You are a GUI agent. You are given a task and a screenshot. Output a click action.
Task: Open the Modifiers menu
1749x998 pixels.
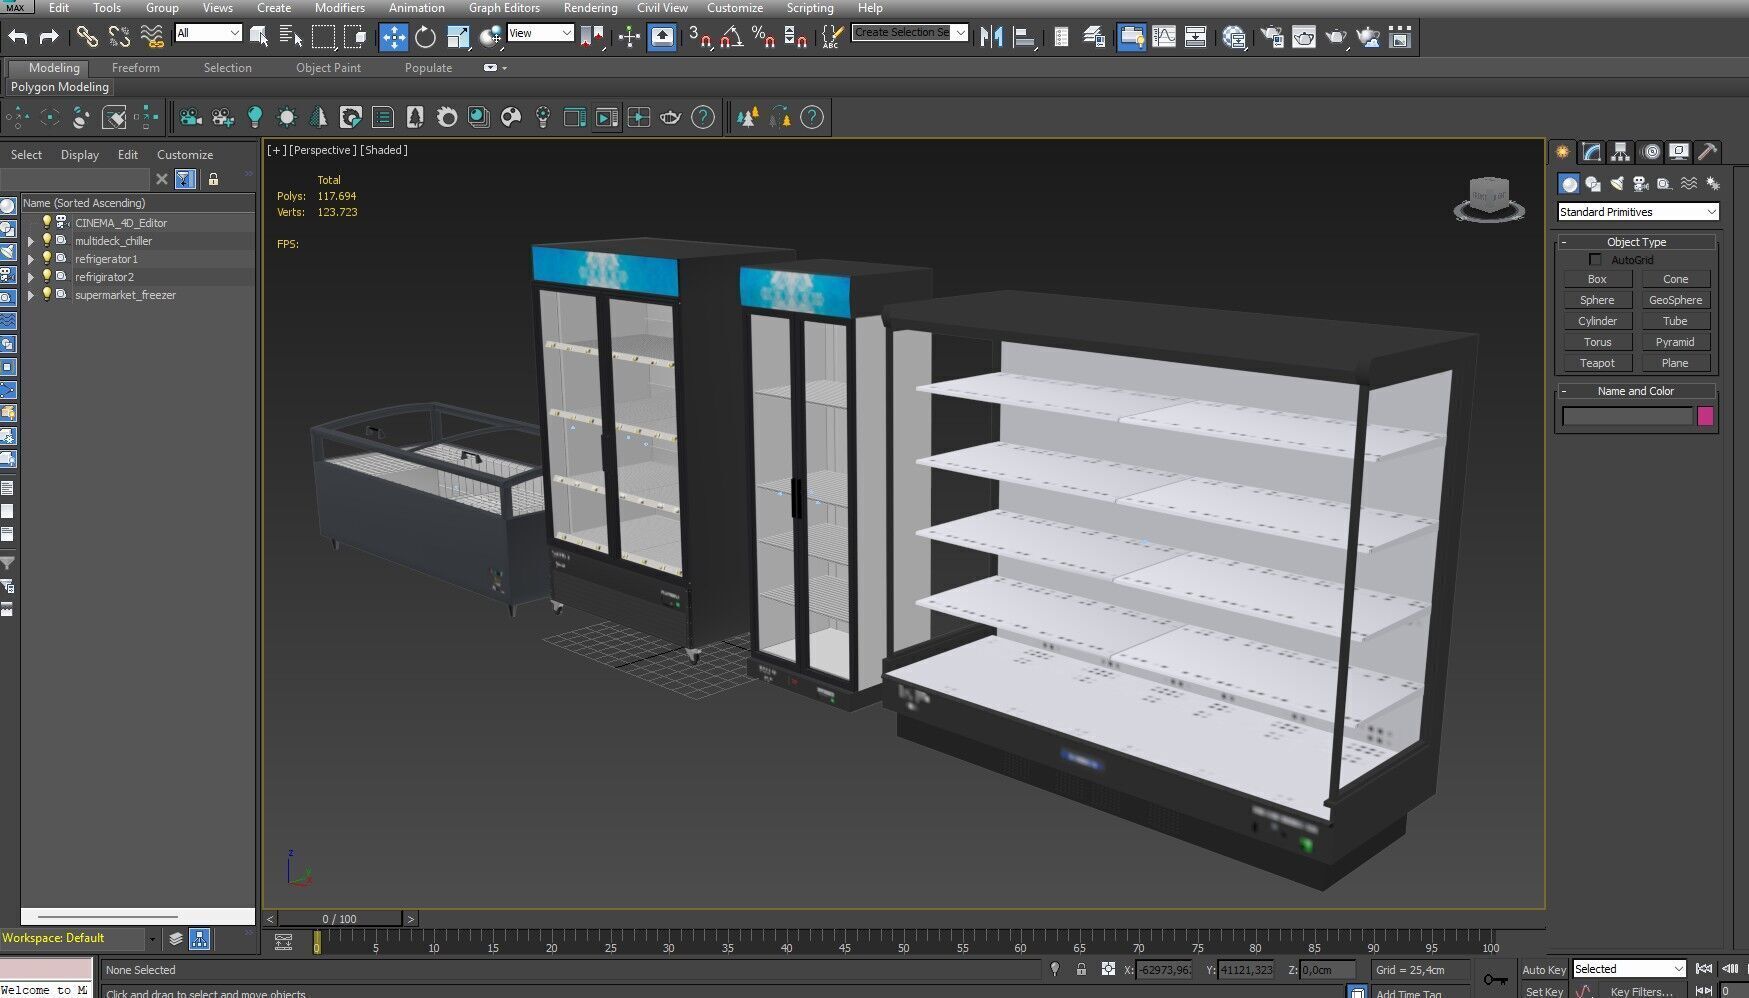click(340, 8)
